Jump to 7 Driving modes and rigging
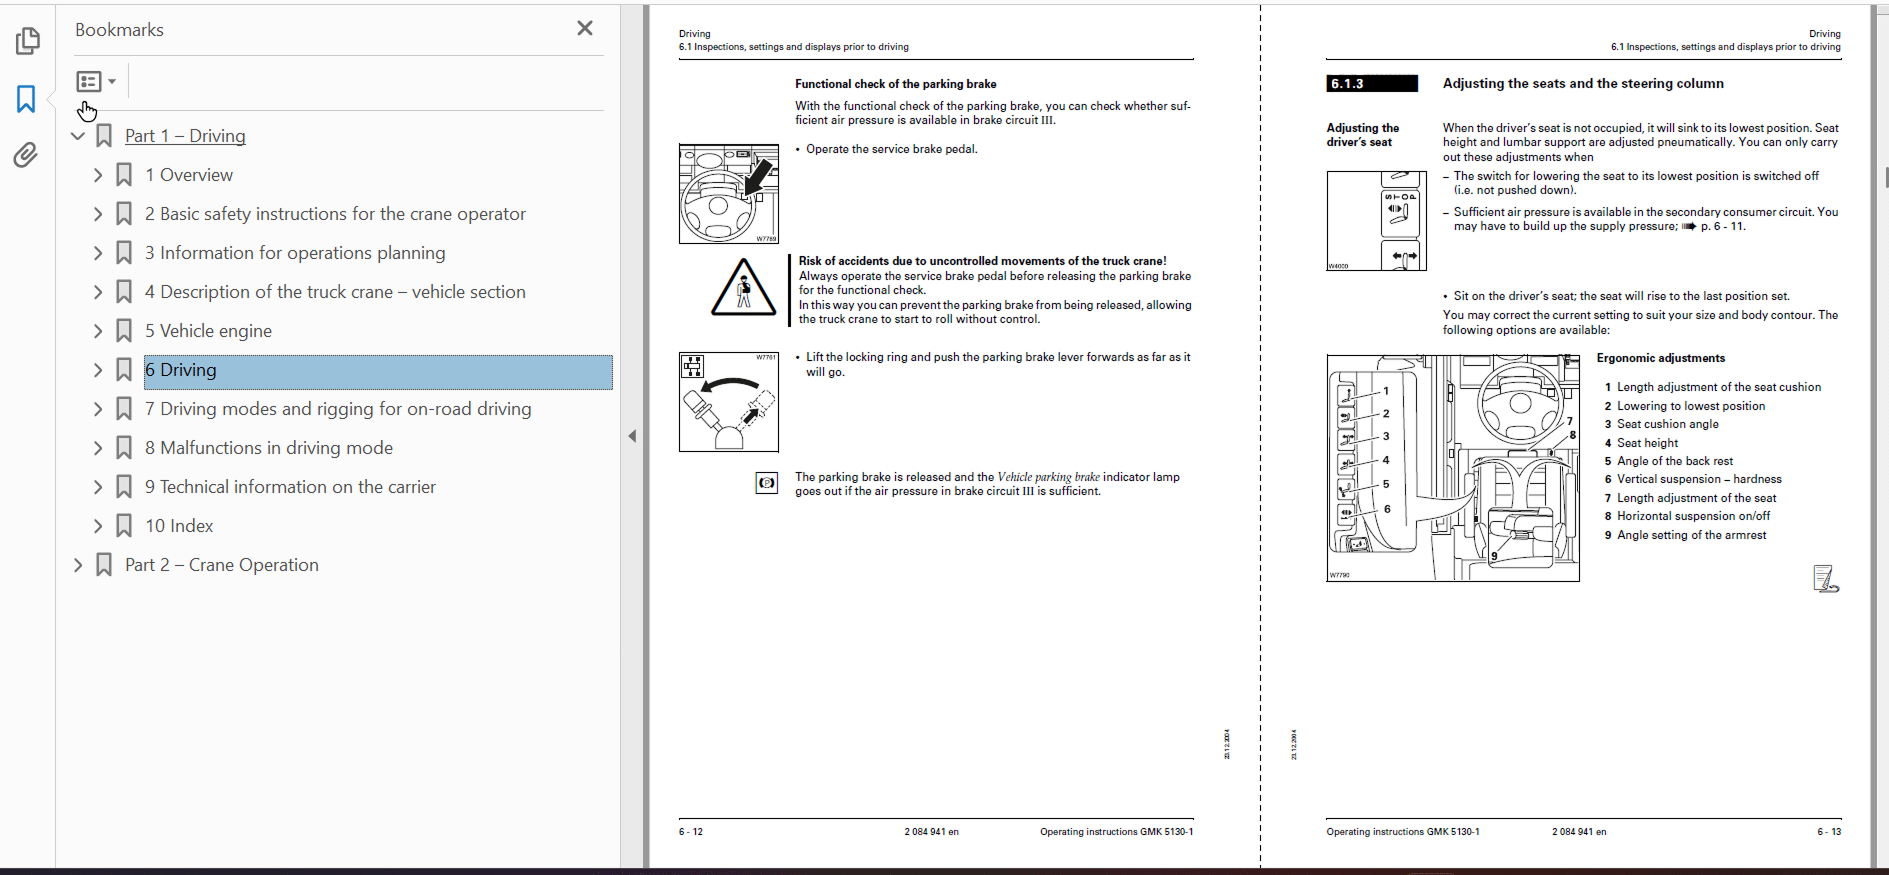Viewport: 1889px width, 875px height. click(338, 409)
